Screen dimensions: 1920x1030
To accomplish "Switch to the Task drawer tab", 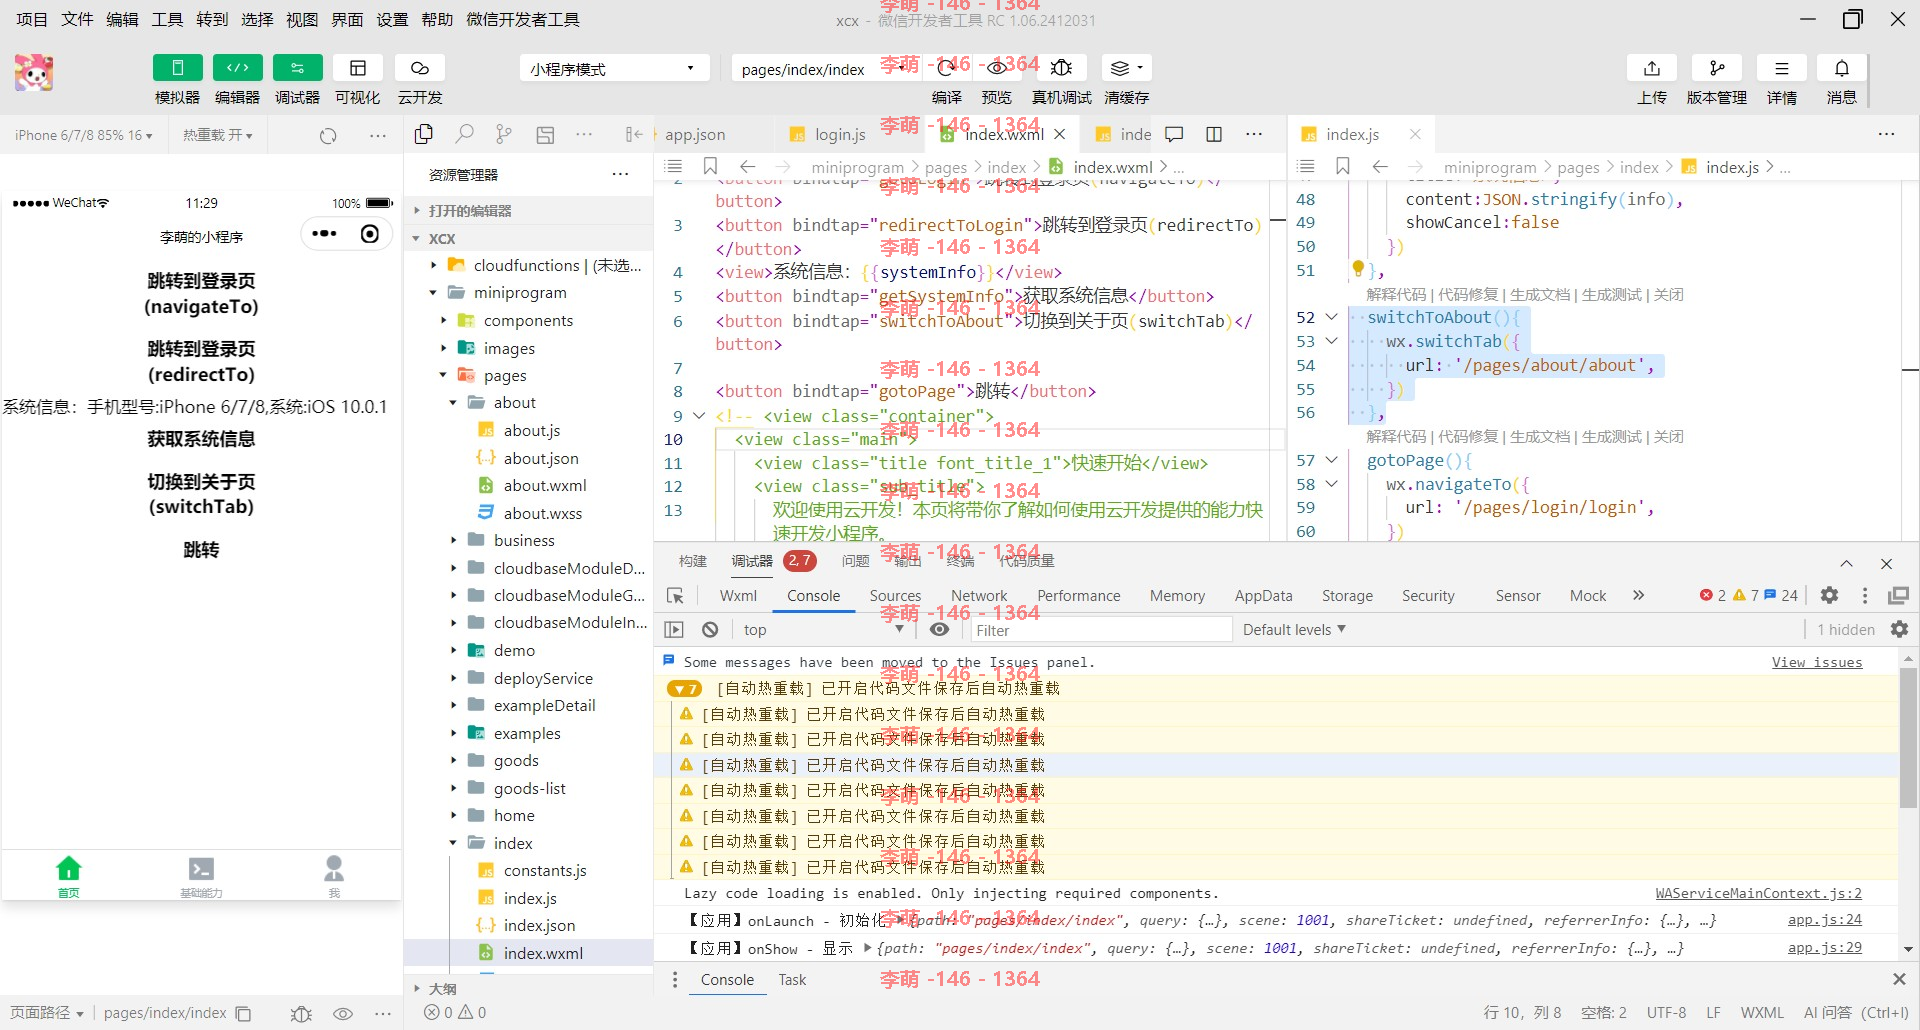I will click(x=792, y=980).
